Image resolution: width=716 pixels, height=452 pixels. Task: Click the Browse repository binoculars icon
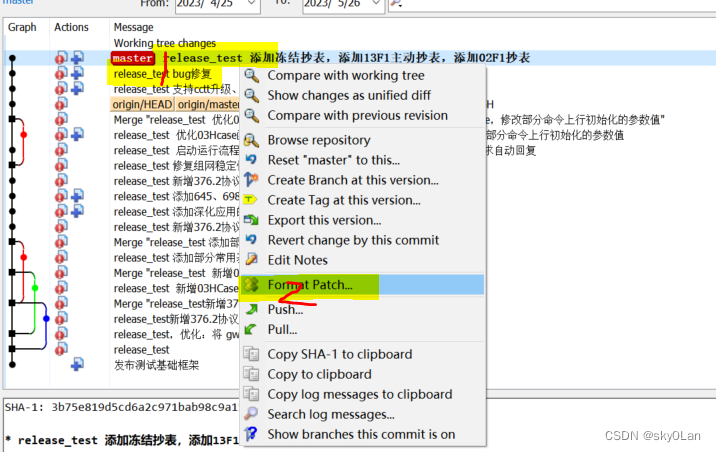tap(252, 140)
